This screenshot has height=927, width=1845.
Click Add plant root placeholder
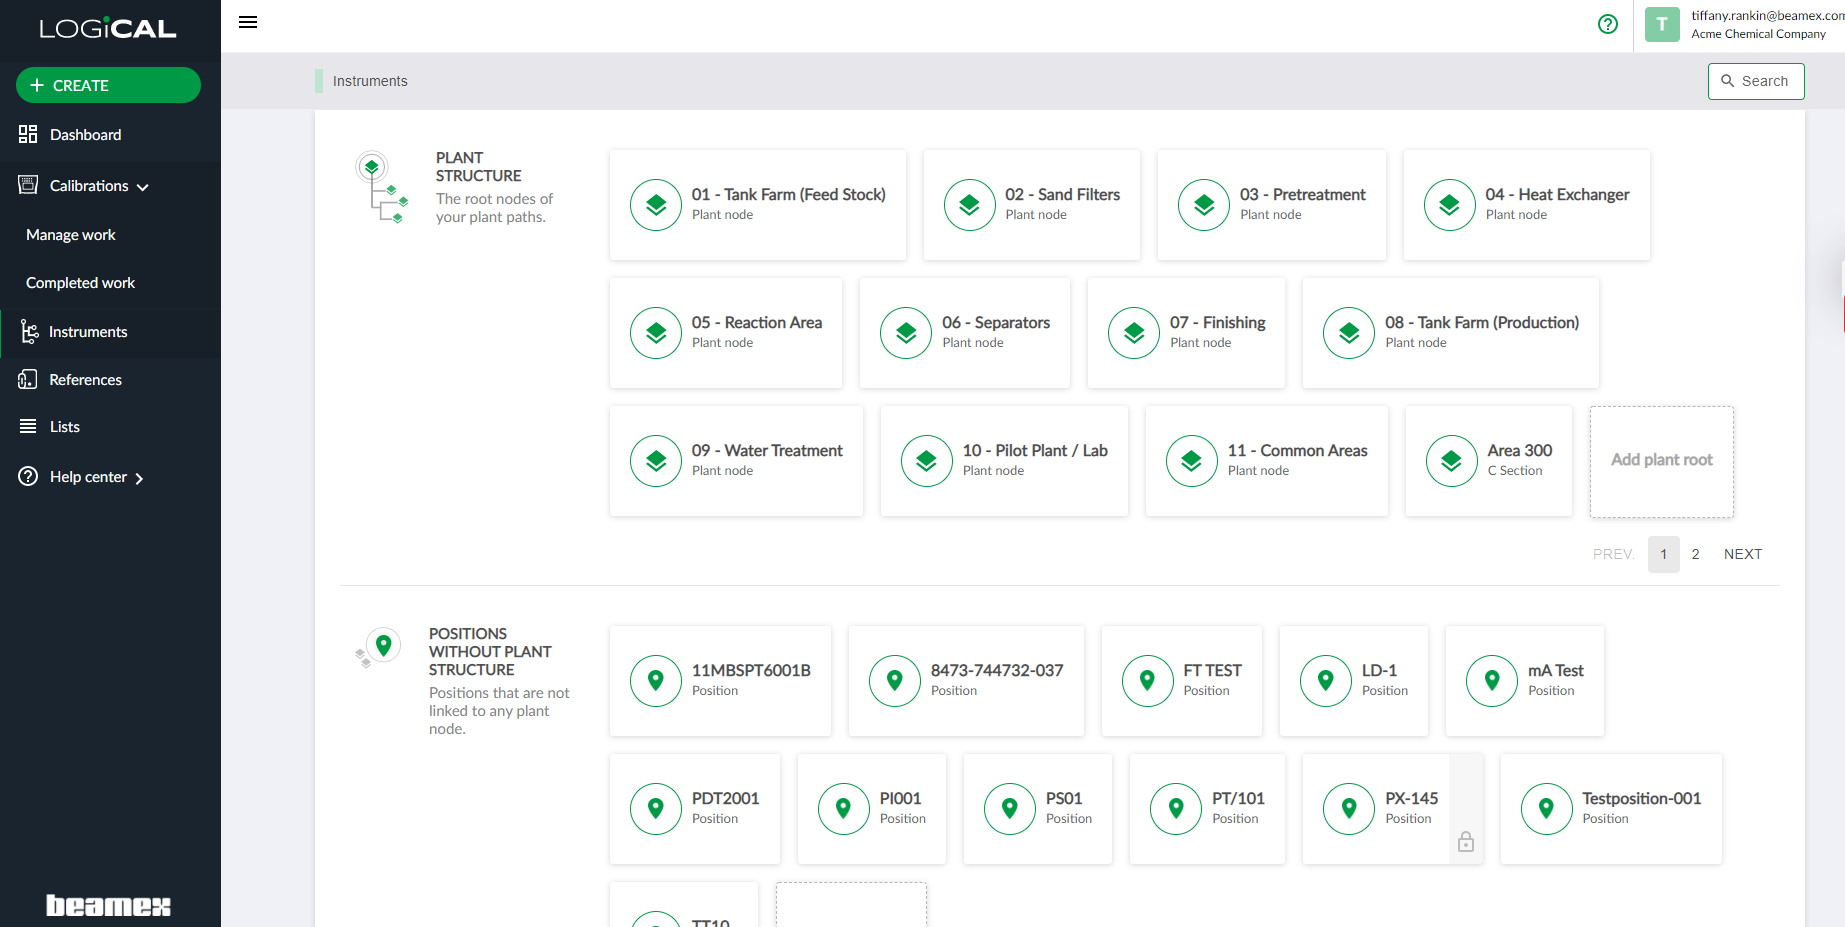1661,461
